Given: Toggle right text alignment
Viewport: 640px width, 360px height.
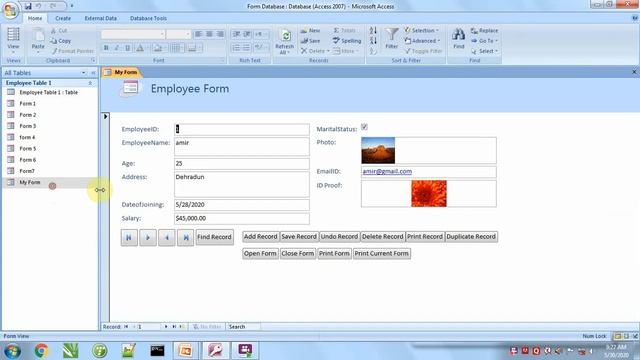Looking at the screenshot, I should click(220, 34).
